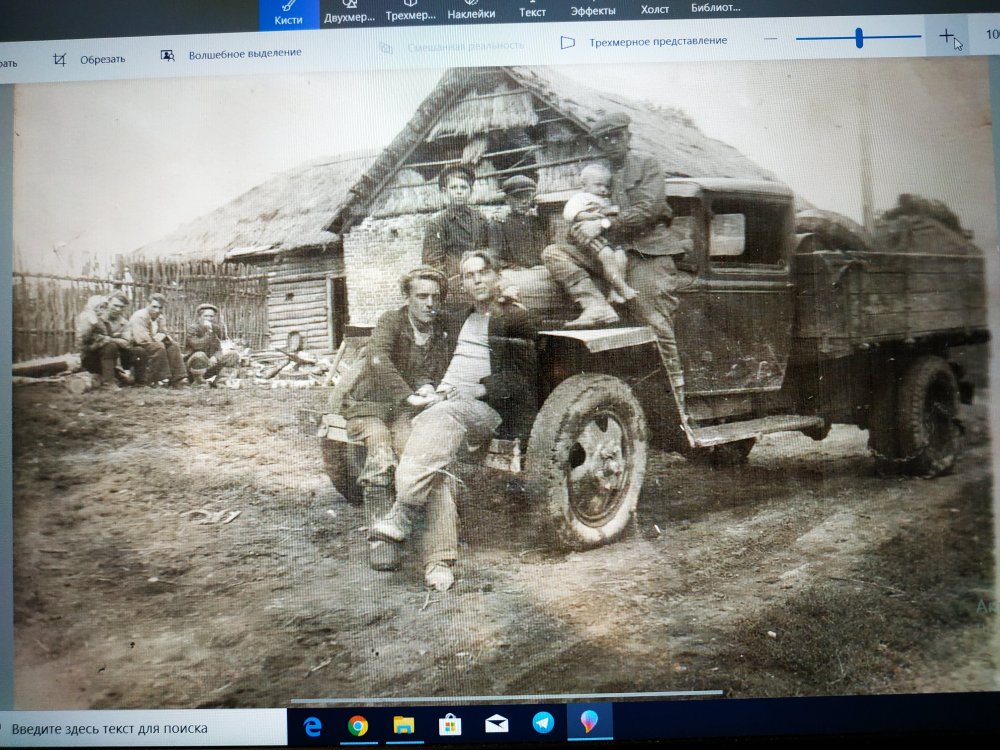1000x750 pixels.
Task: Open Telegram from the taskbar
Action: pos(543,723)
